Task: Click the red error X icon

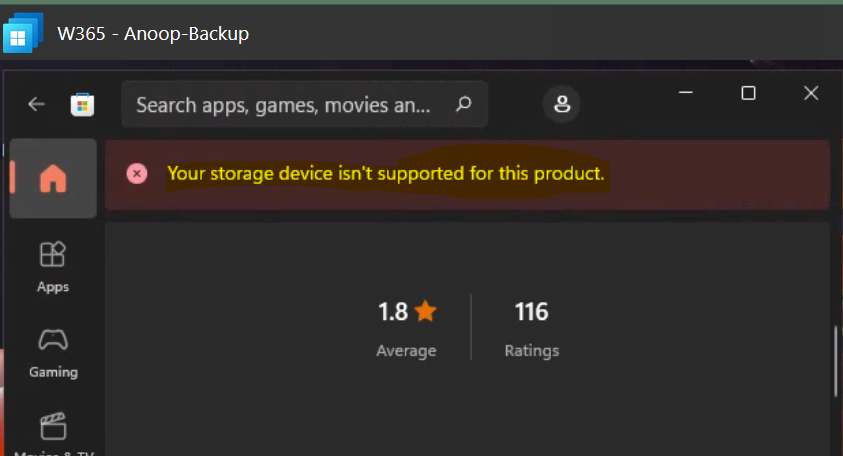Action: coord(138,174)
